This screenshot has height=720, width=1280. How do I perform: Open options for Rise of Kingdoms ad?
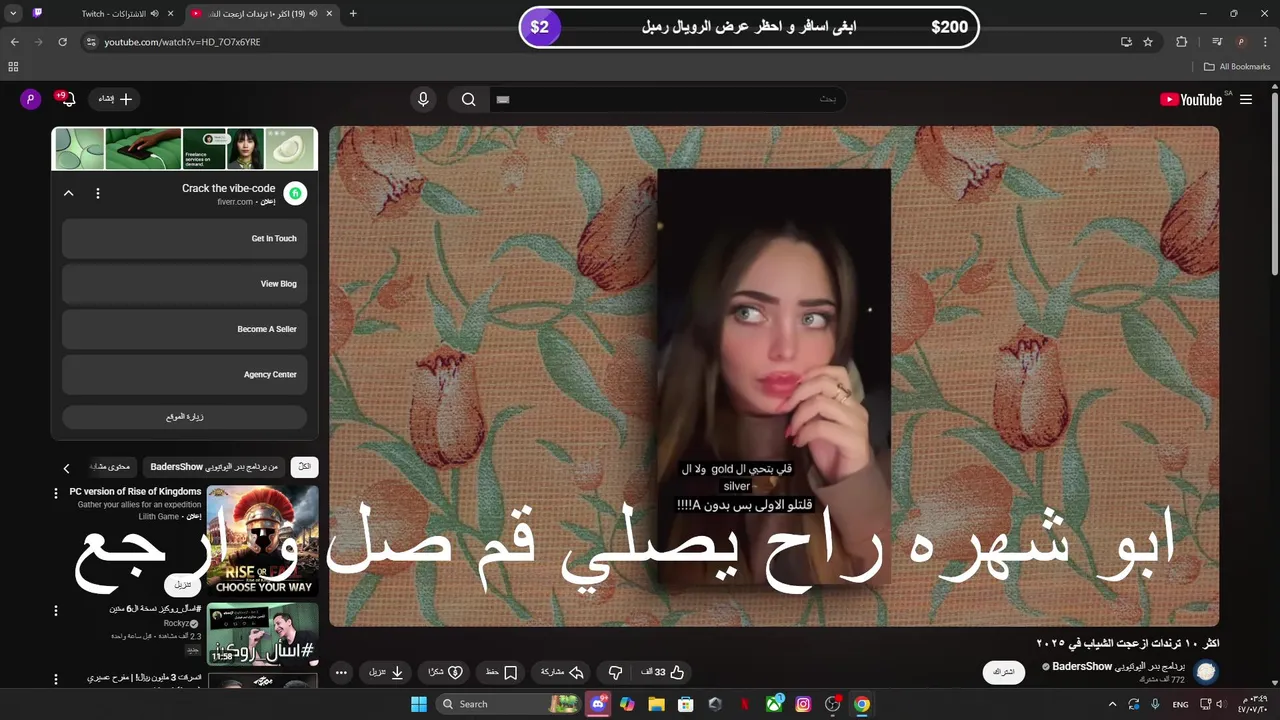tap(56, 493)
